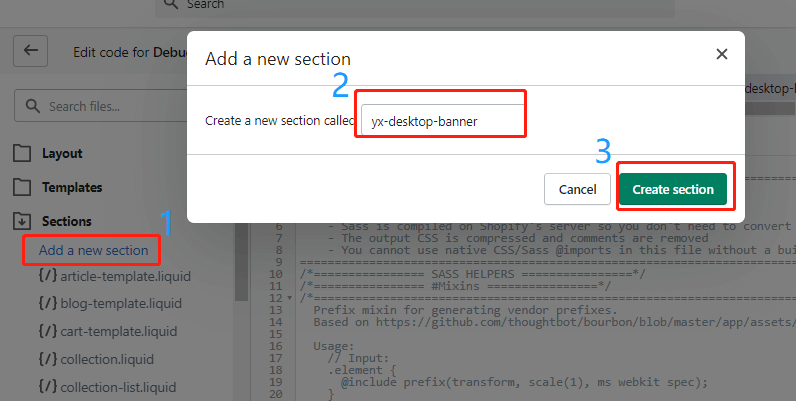The image size is (796, 401).
Task: Close the Add a new section dialog
Action: point(721,55)
